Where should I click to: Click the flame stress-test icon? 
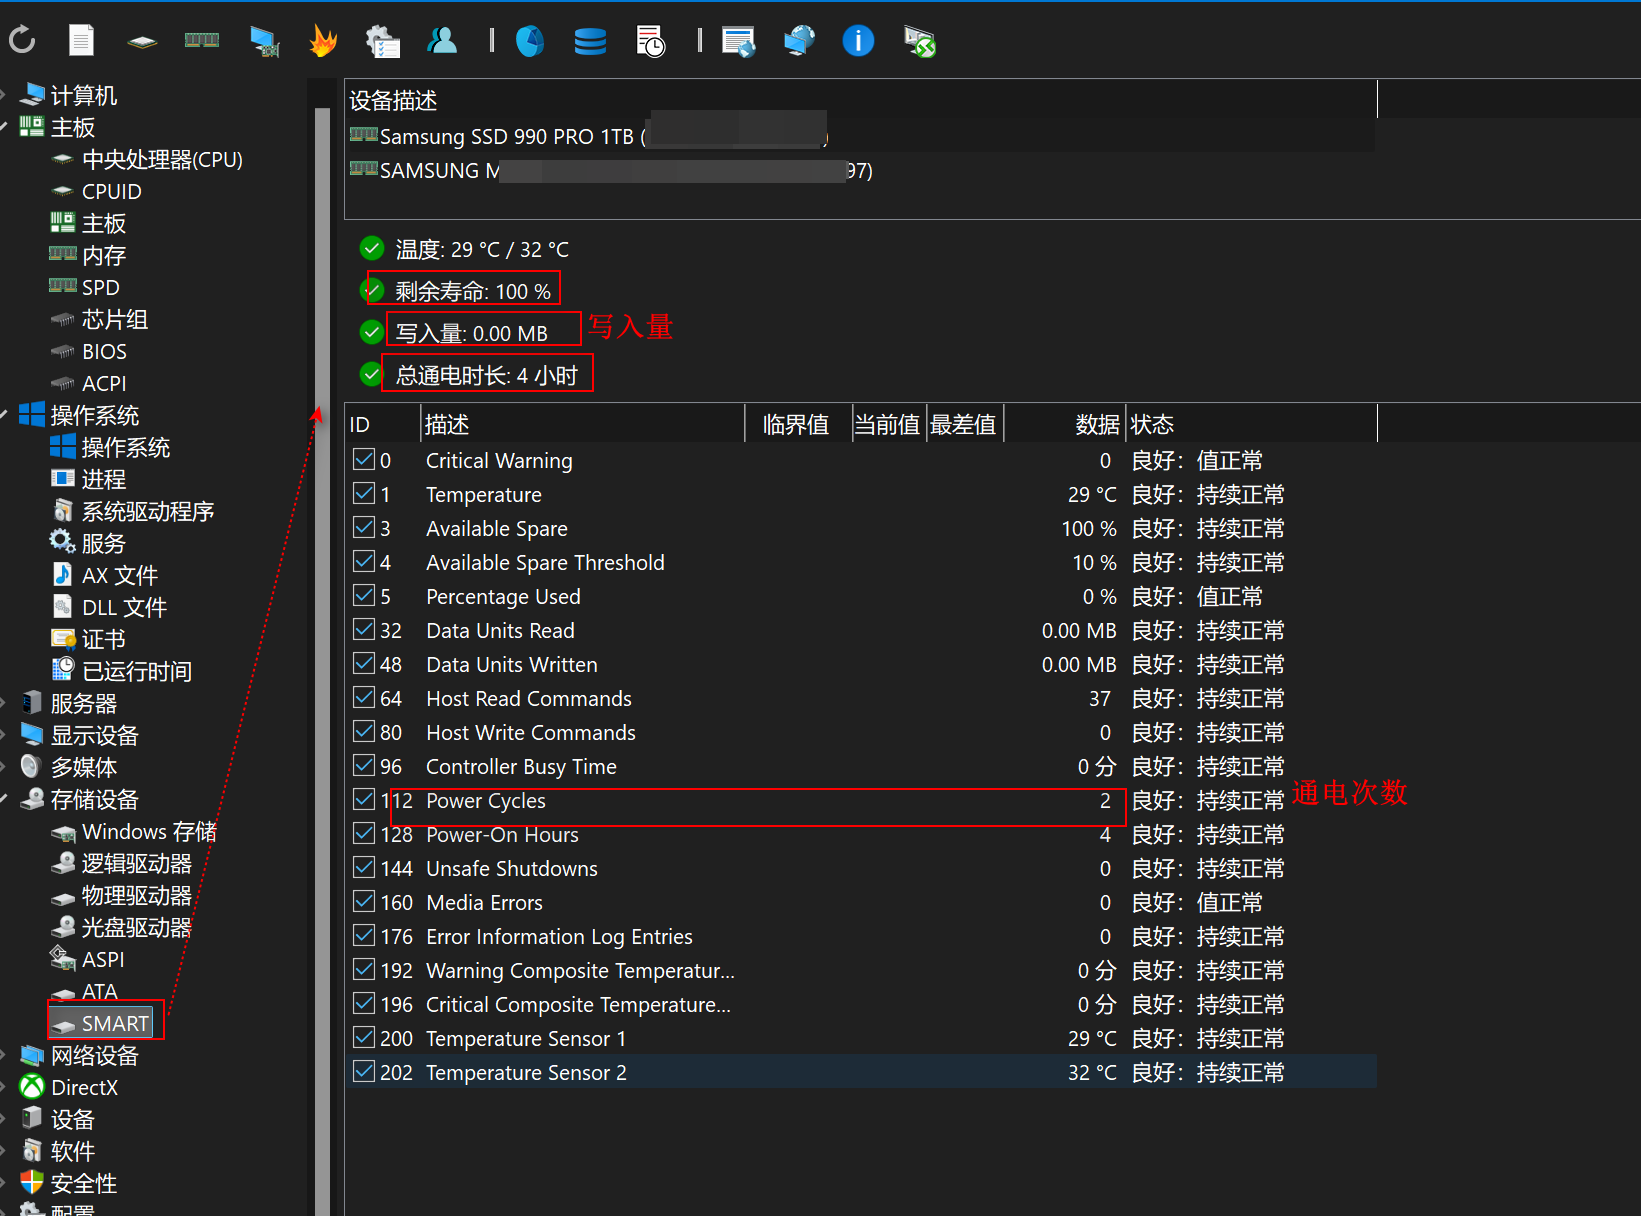coord(323,41)
